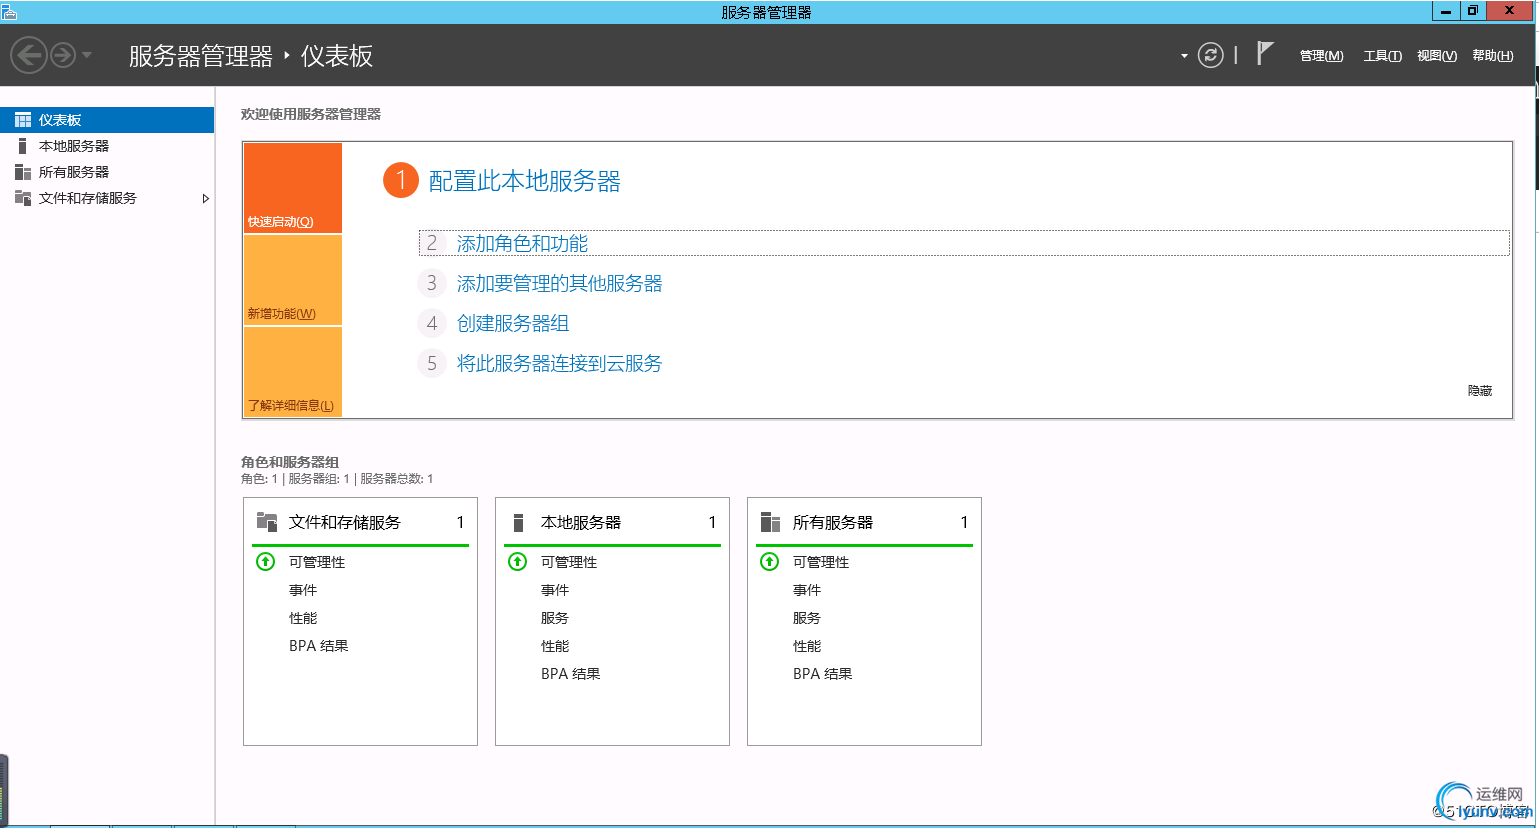1539x828 pixels.
Task: Open the 工具(T) menu
Action: [x=1382, y=56]
